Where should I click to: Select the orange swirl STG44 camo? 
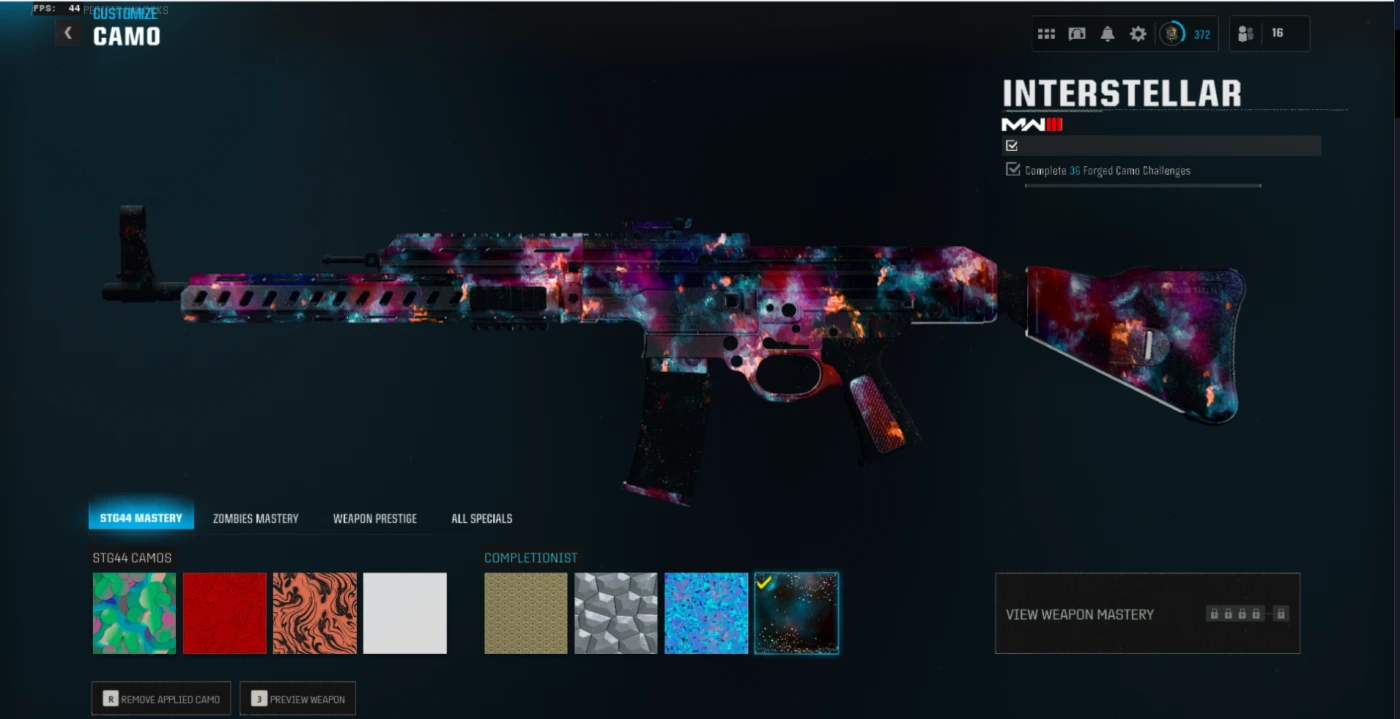pos(315,613)
